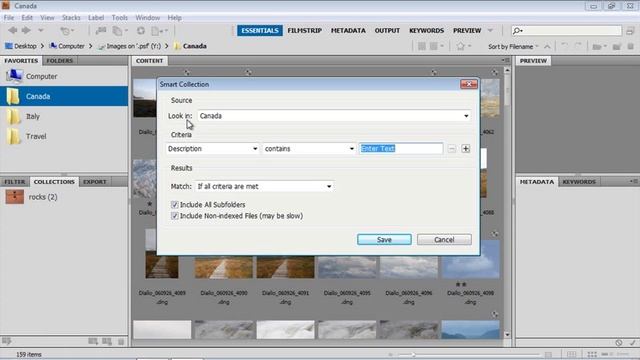
Task: Click delete collection trash icon
Action: point(121,342)
